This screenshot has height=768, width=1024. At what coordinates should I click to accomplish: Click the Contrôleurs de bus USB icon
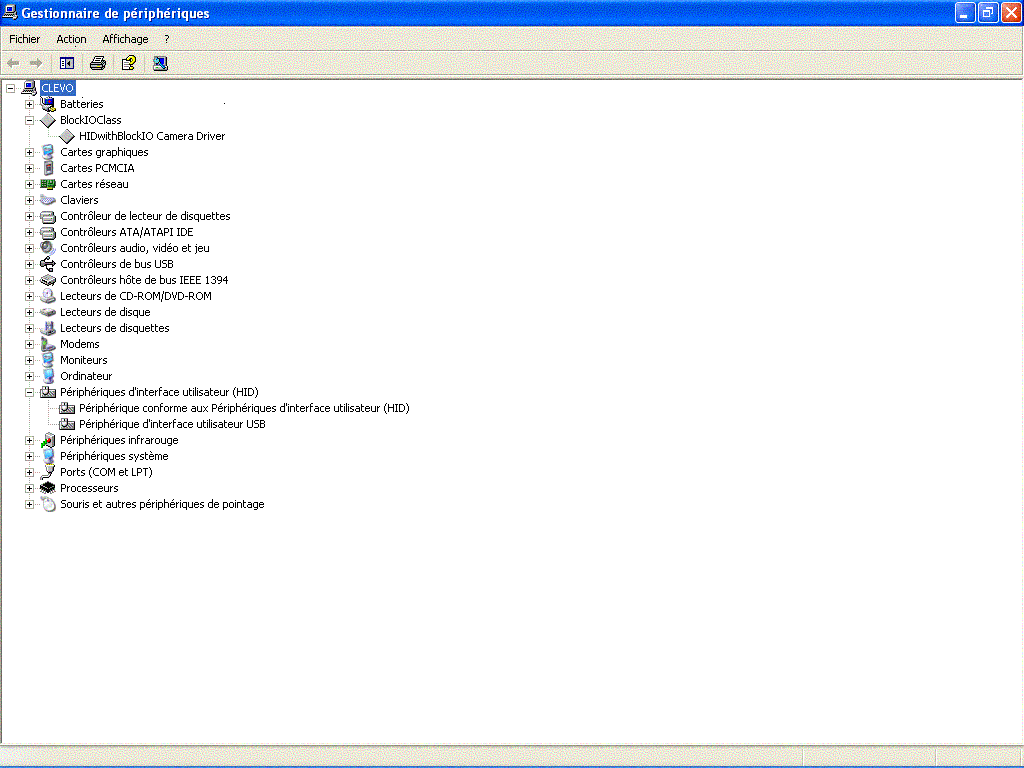point(48,264)
